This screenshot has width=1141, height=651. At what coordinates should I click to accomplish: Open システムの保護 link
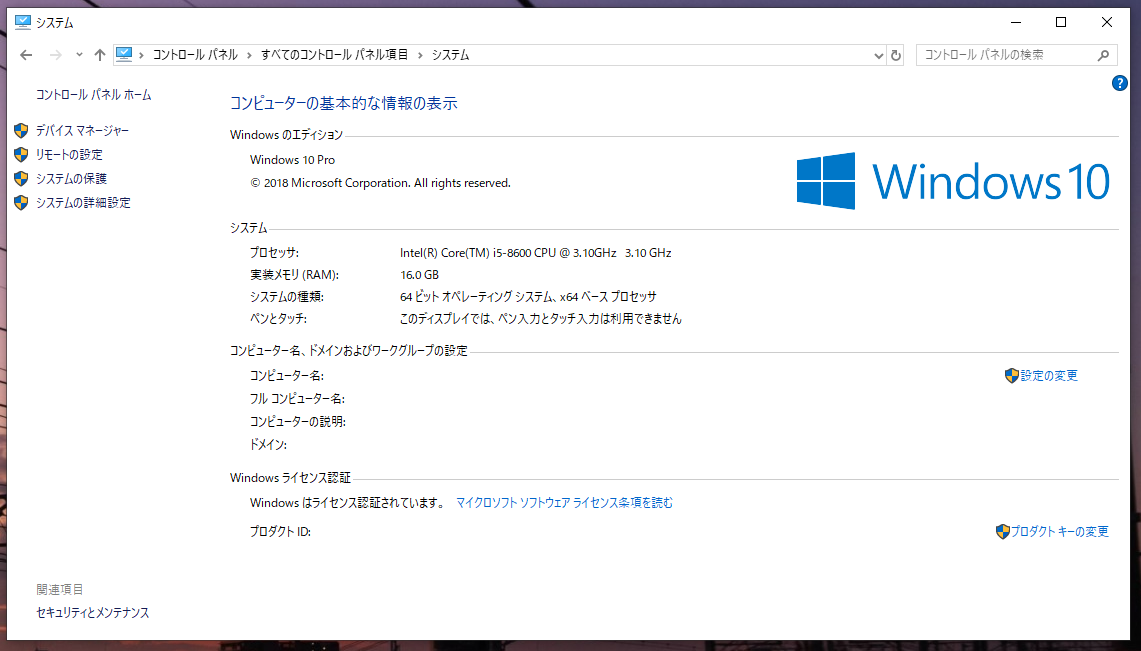[71, 179]
